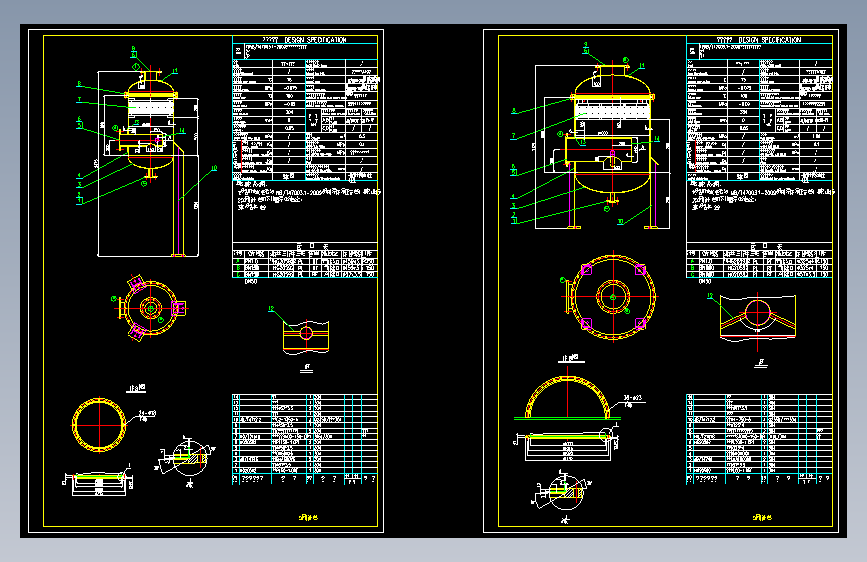Pick the three-lug plan view on left sheet
The image size is (867, 562).
[x=150, y=308]
